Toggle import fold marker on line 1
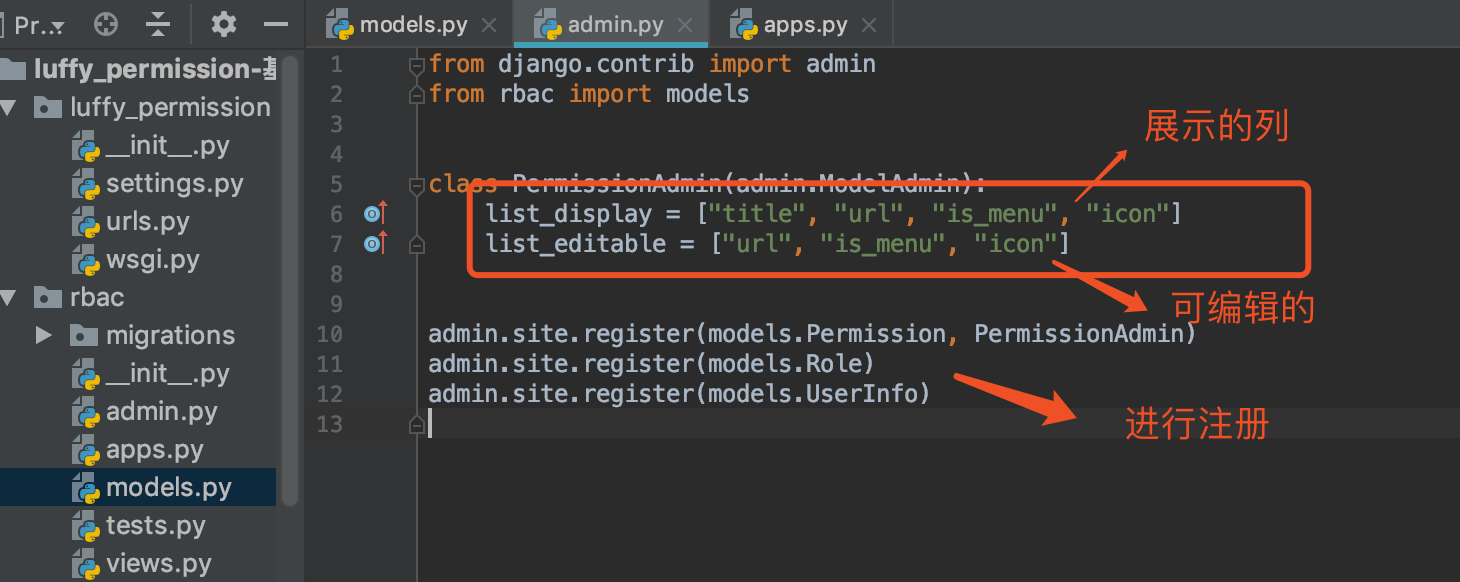The height and width of the screenshot is (582, 1460). coord(417,65)
